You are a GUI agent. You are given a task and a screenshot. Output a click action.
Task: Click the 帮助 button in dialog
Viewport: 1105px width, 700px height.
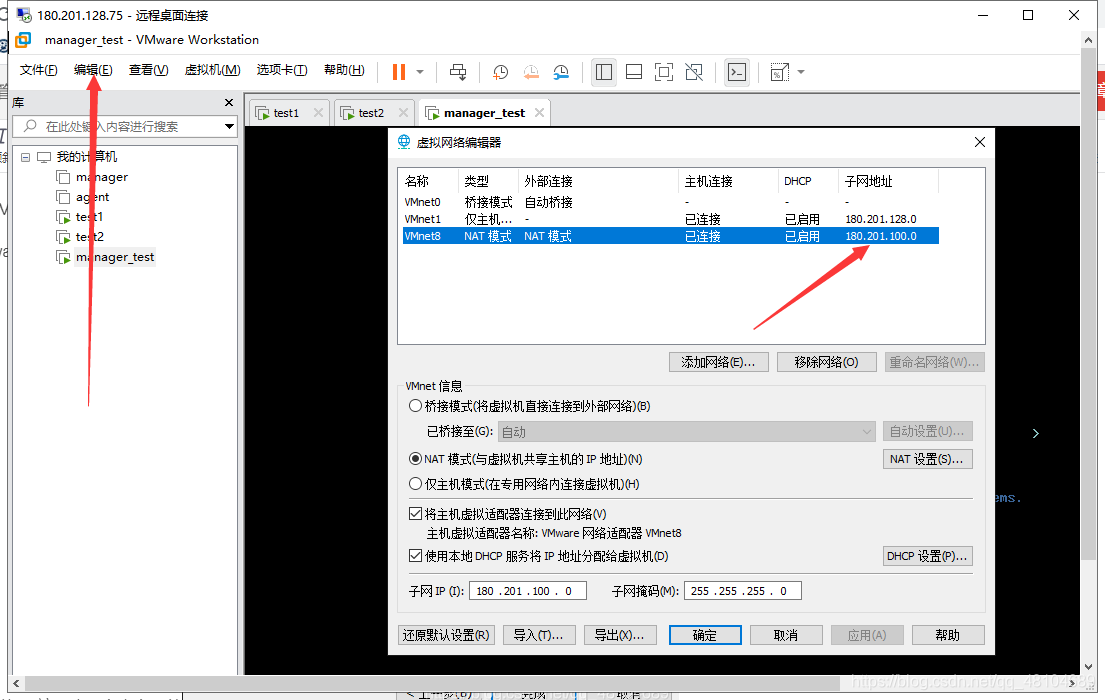click(948, 635)
